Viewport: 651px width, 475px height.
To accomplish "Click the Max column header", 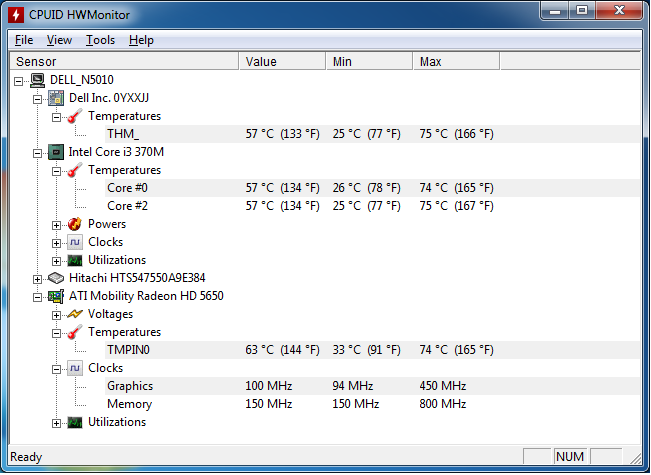I will click(x=456, y=61).
